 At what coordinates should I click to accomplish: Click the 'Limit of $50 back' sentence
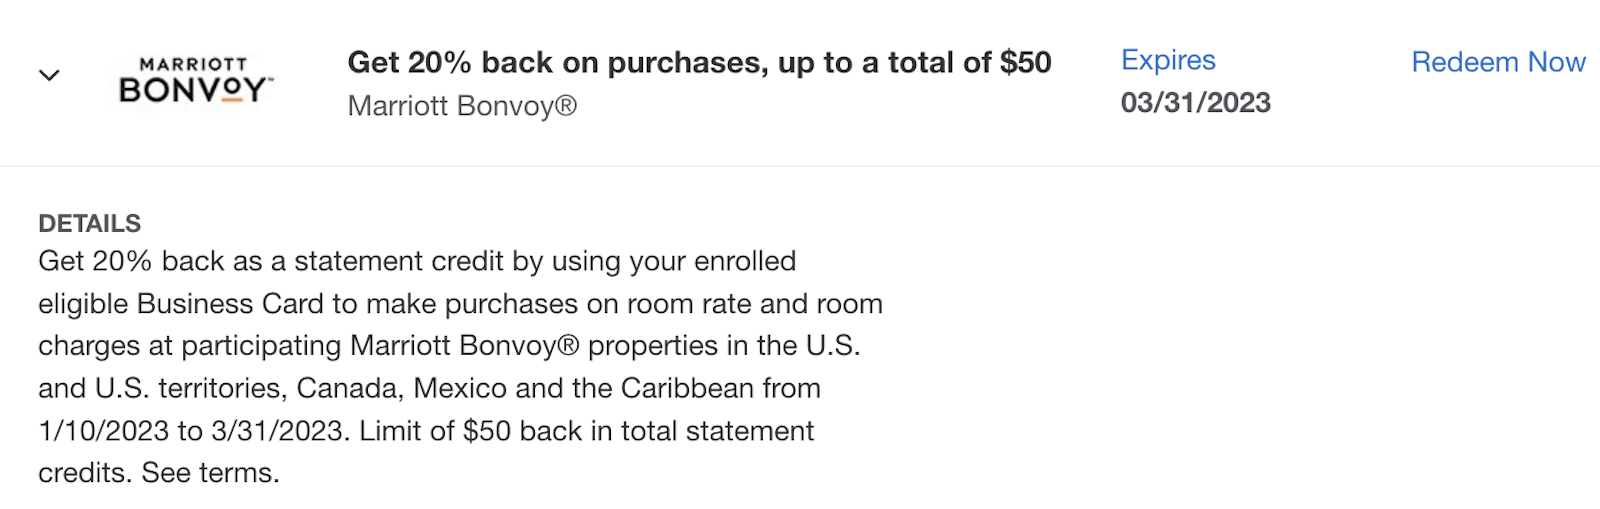point(471,431)
